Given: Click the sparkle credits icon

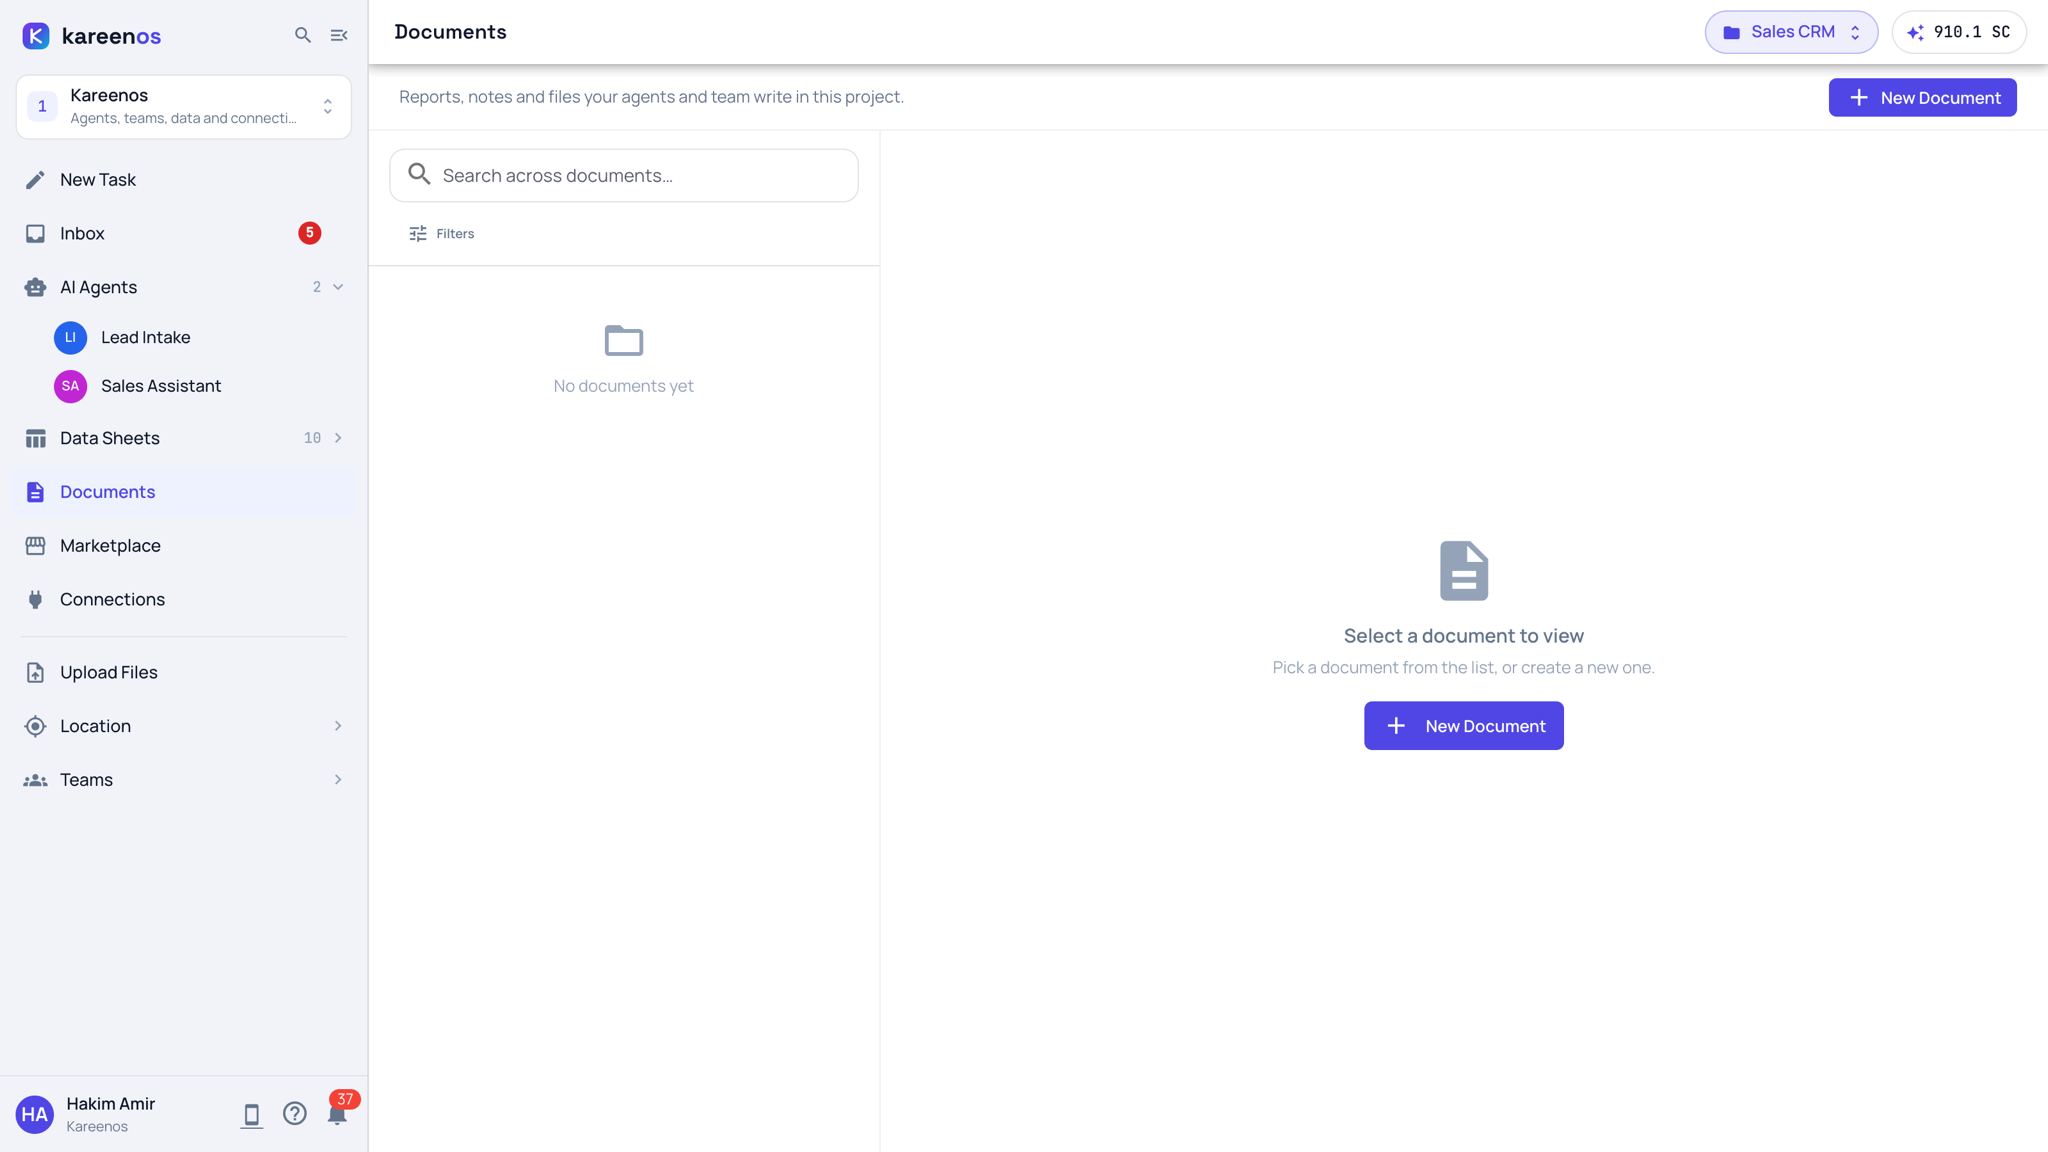Looking at the screenshot, I should coord(1915,33).
